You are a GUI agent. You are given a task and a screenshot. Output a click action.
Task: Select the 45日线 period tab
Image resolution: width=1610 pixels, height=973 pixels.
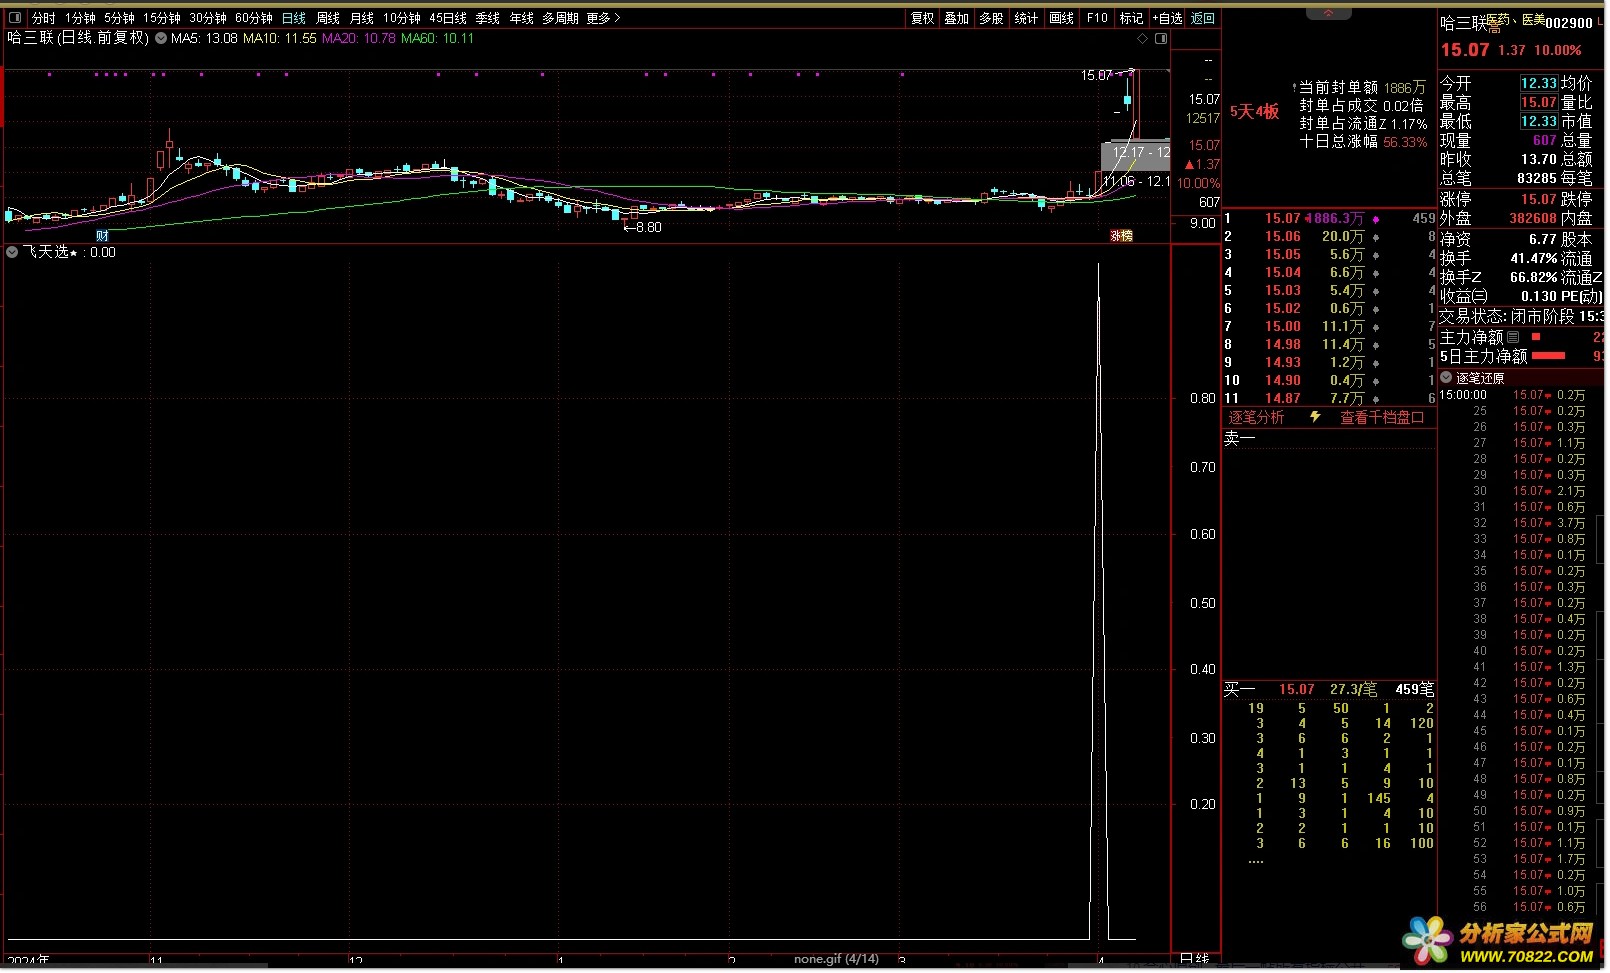pyautogui.click(x=448, y=18)
